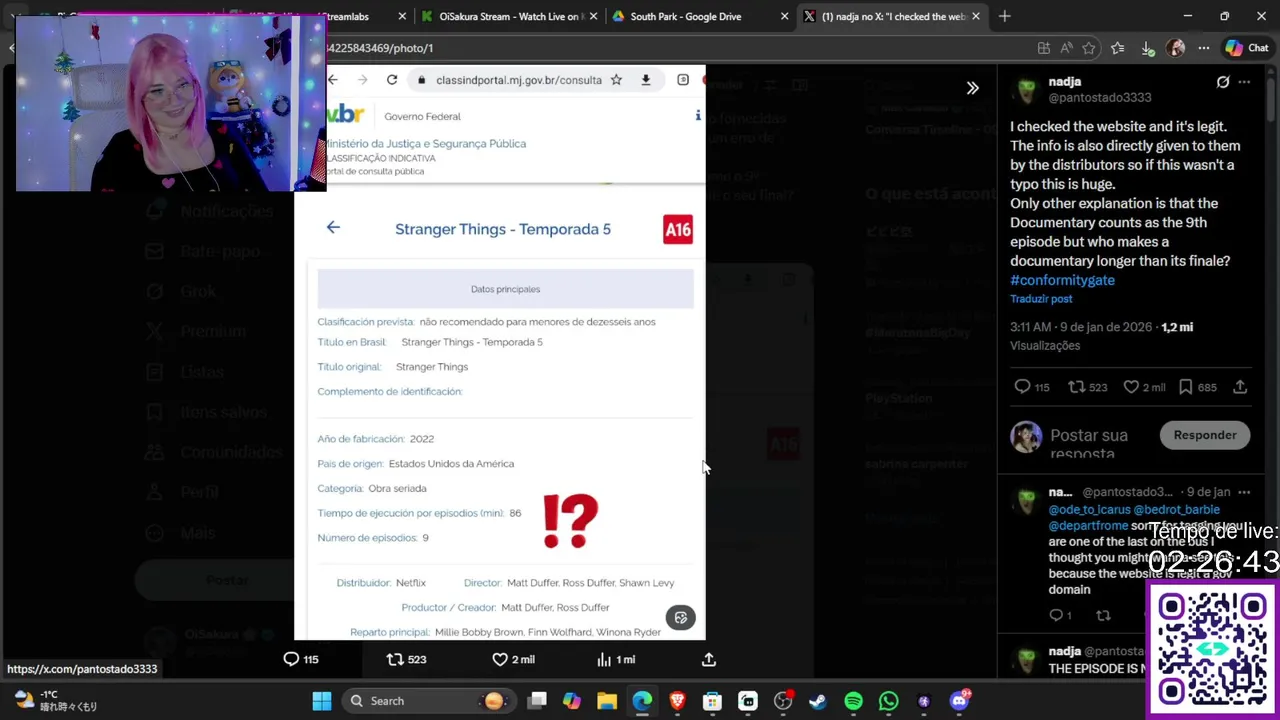Viewport: 1280px width, 720px height.
Task: Click the share icon in the right panel
Action: coord(1240,387)
